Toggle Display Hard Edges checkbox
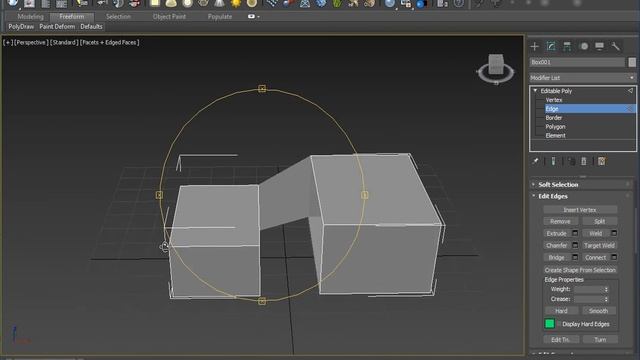The width and height of the screenshot is (640, 360). 558,324
